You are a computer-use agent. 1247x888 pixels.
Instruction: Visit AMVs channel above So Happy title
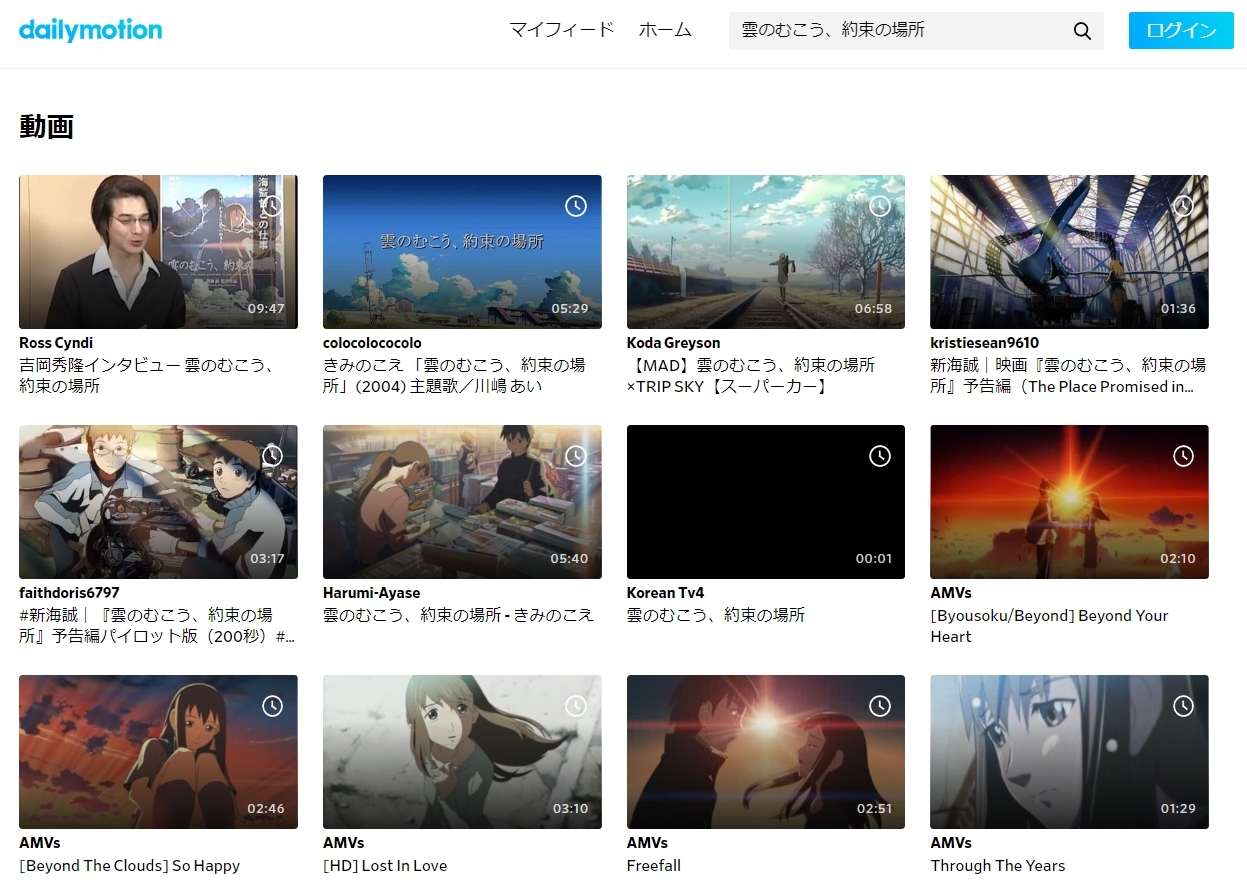pos(39,843)
